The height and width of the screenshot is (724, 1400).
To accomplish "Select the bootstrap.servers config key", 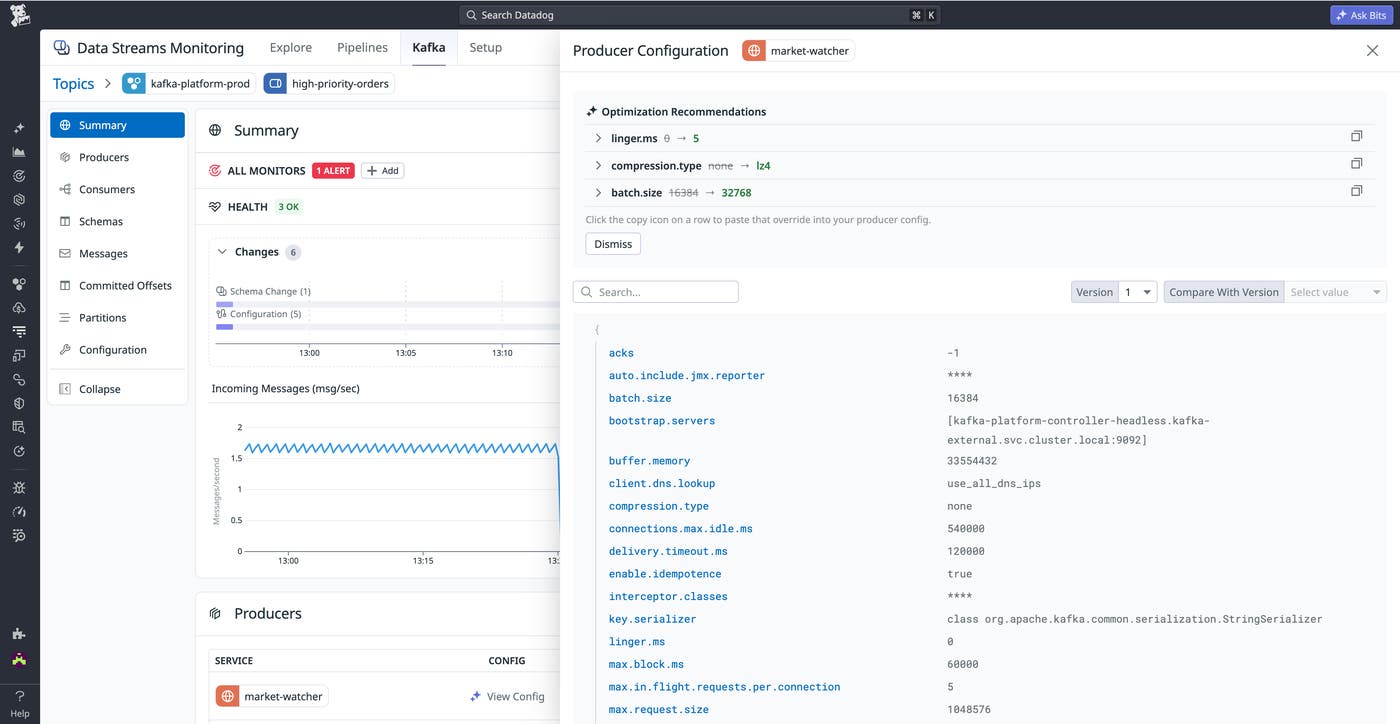I will coord(662,421).
